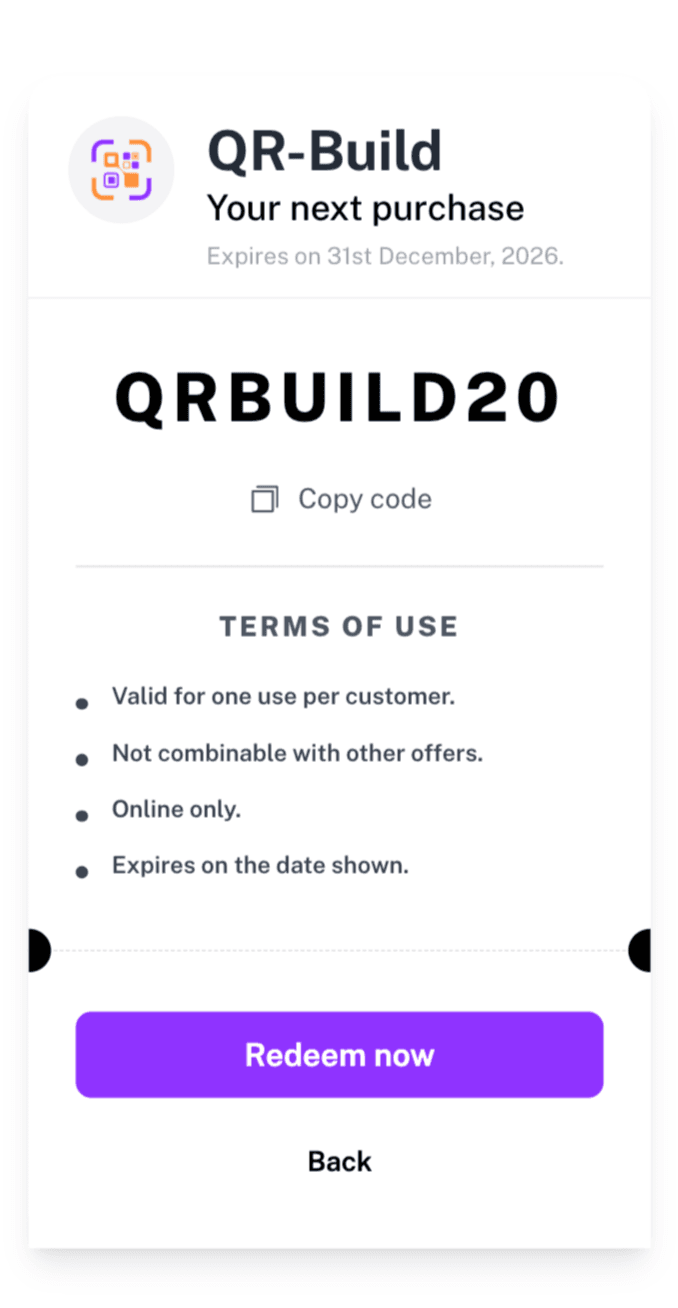Click the TERMS OF USE heading
The image size is (678, 1308).
pyautogui.click(x=339, y=627)
